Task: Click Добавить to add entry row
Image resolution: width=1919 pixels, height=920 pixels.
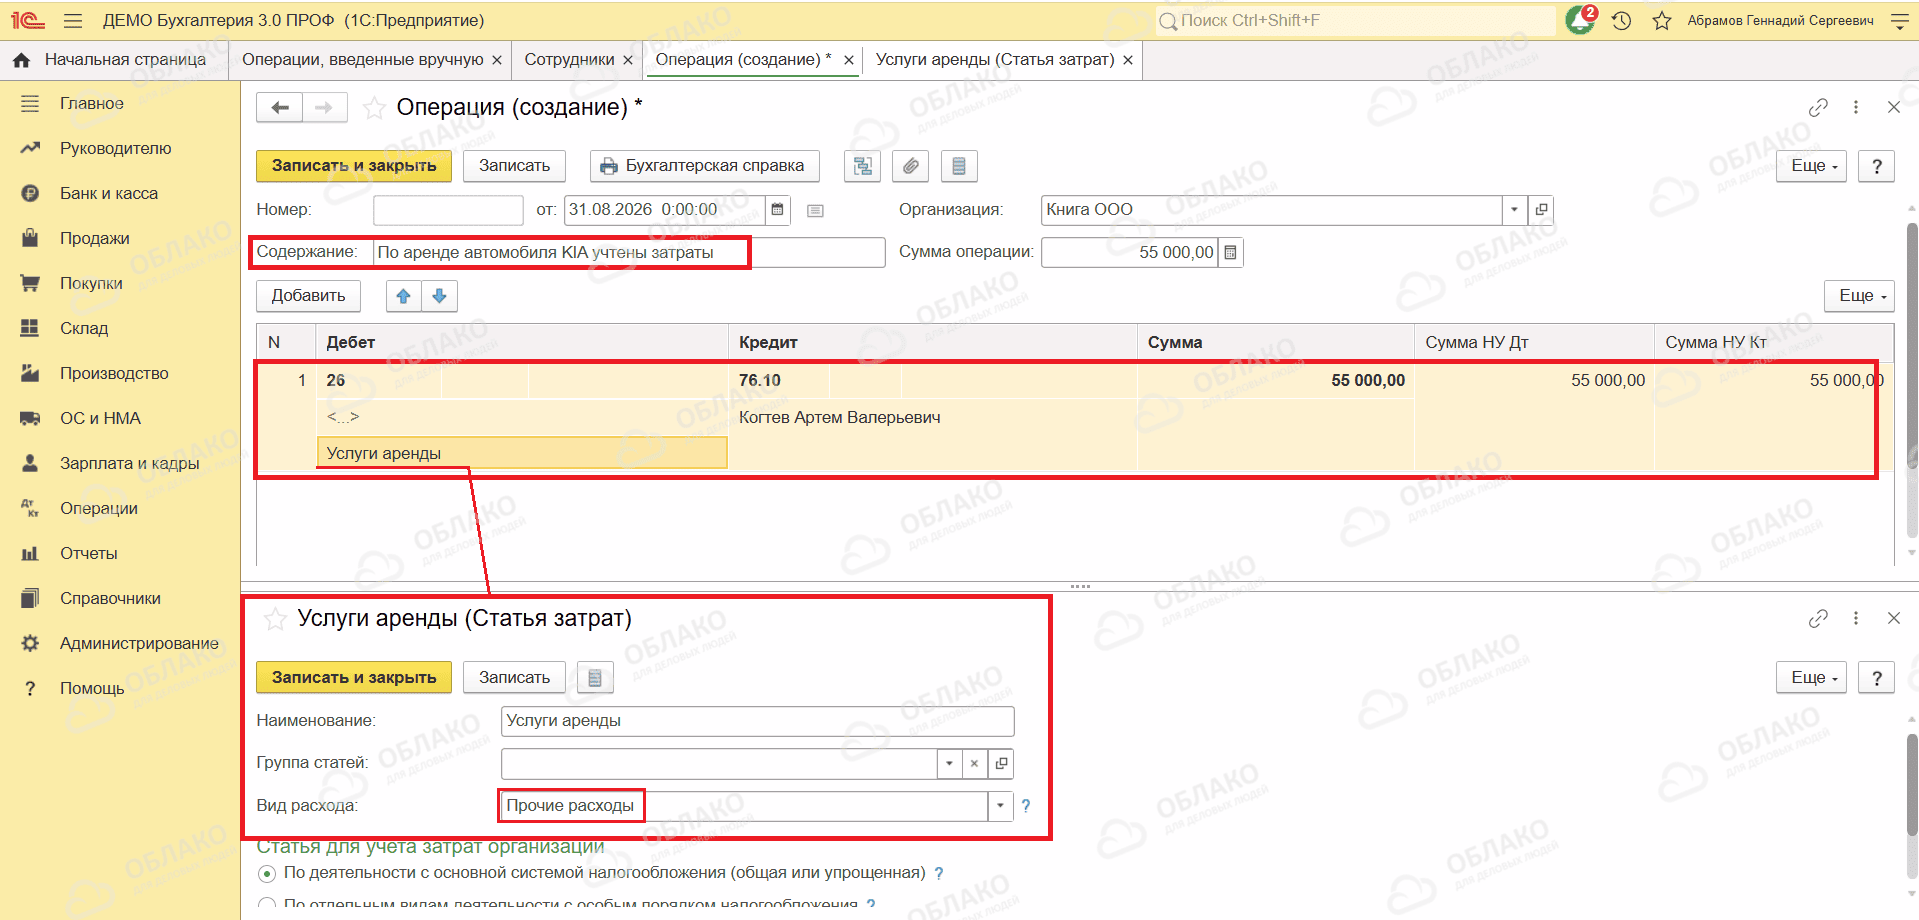Action: (x=308, y=296)
